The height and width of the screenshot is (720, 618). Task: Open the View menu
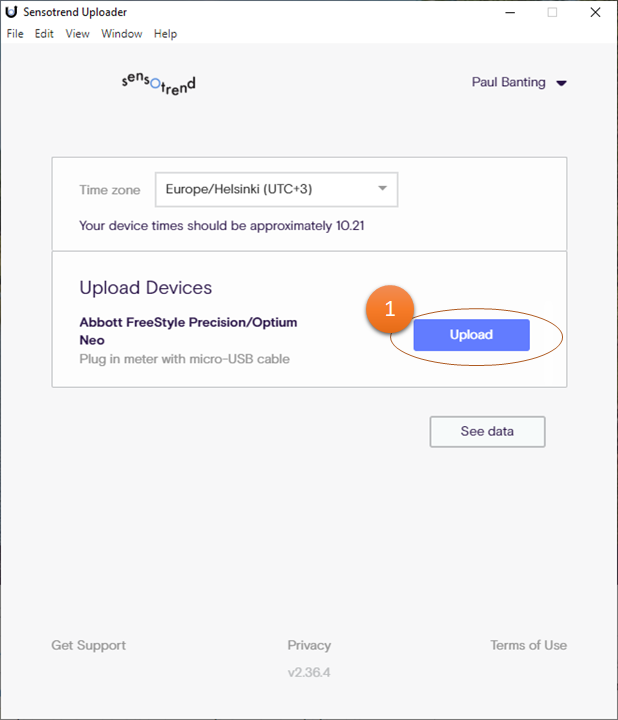point(77,34)
